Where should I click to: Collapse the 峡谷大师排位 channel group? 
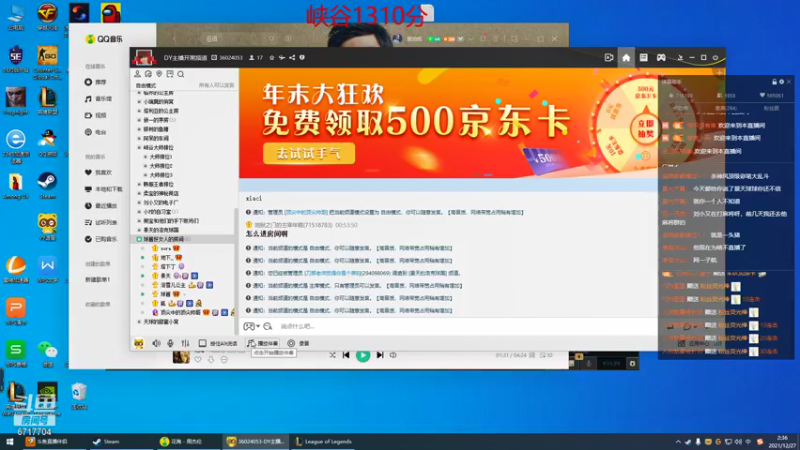coord(139,147)
